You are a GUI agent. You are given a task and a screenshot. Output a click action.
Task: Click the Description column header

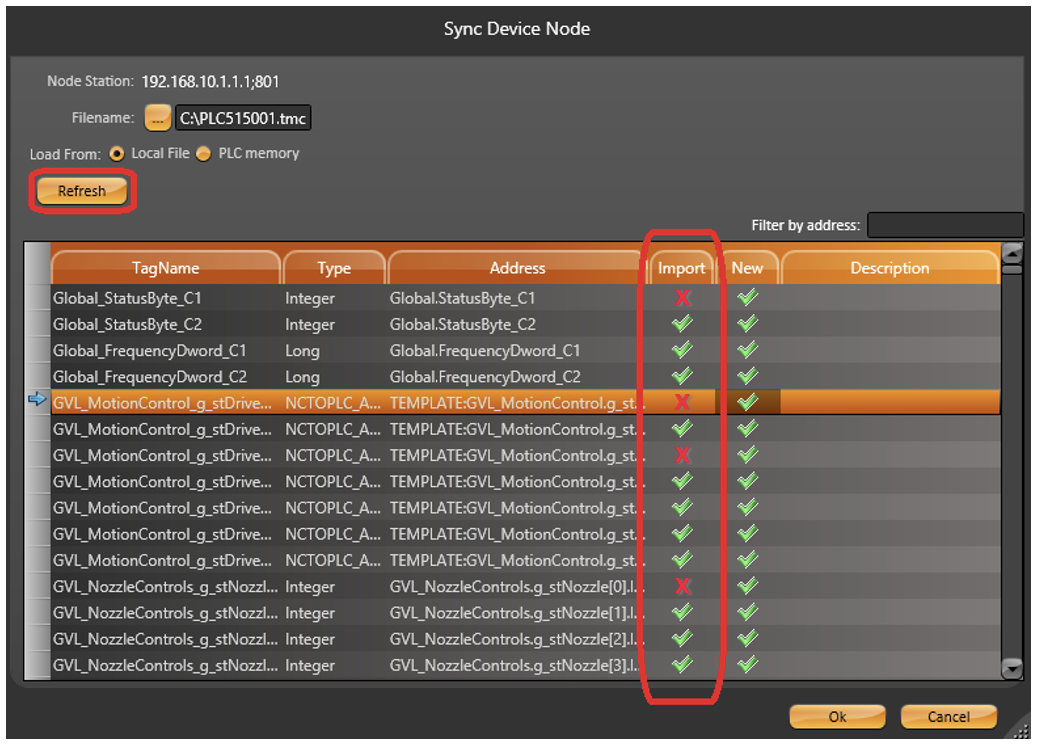tap(890, 268)
